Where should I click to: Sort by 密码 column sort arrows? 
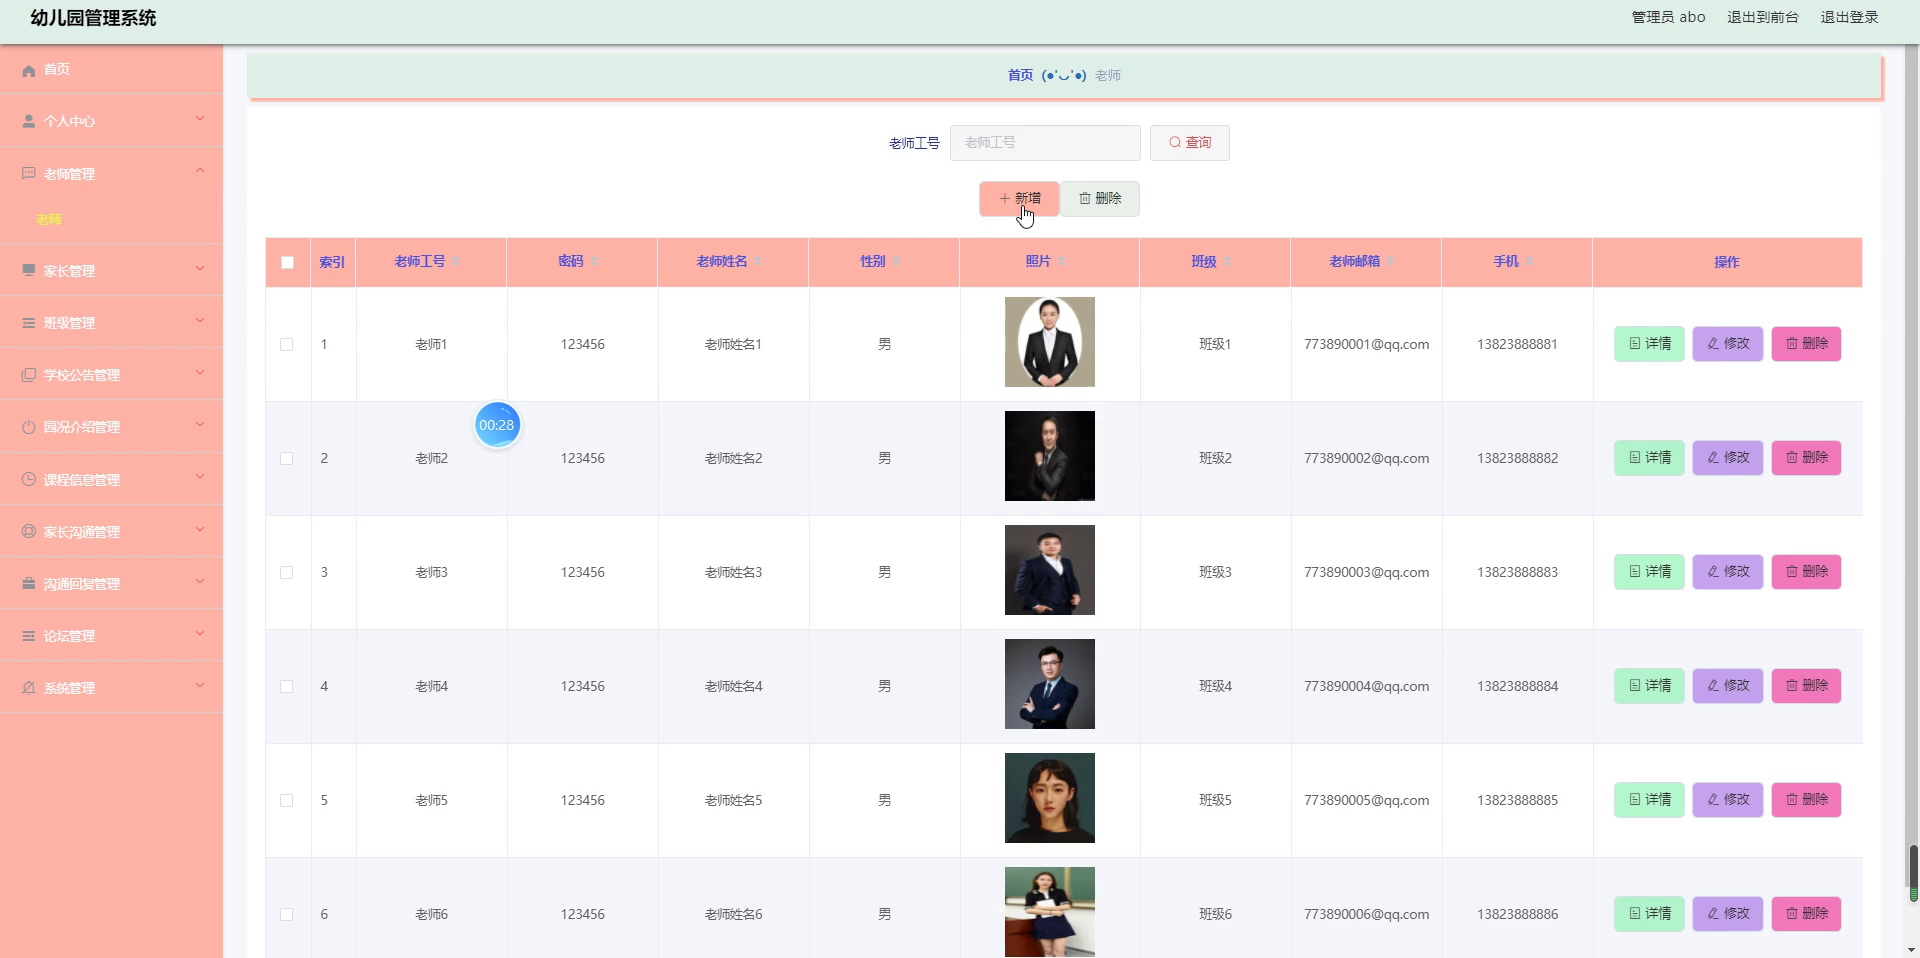tap(594, 262)
